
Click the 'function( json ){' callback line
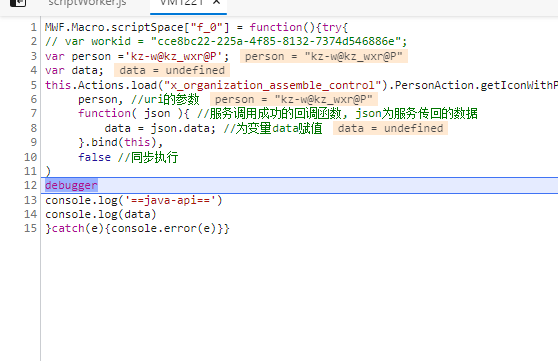[x=278, y=114]
